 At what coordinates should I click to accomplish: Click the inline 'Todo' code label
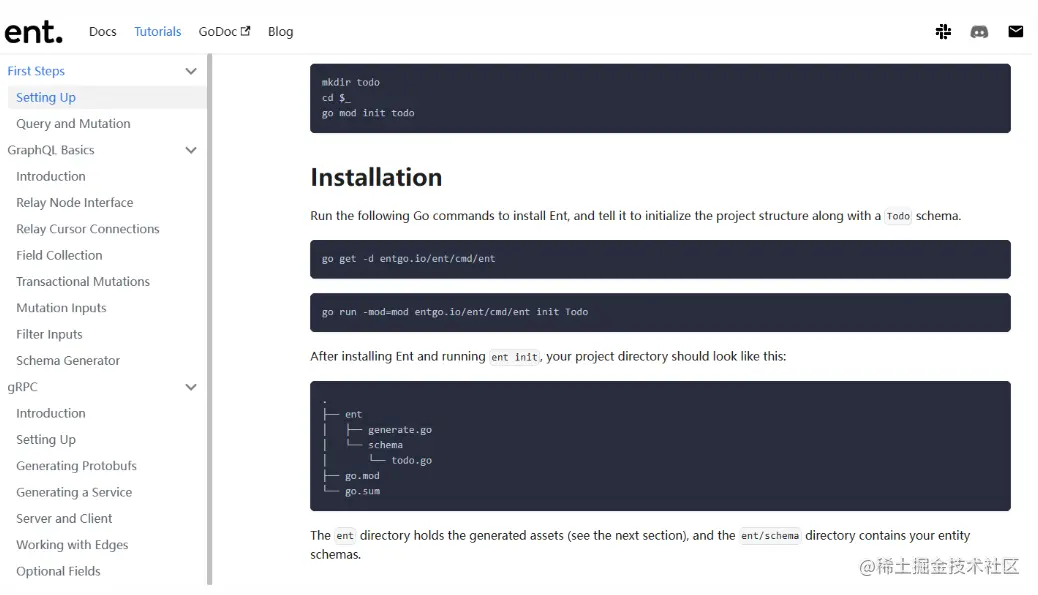[898, 216]
